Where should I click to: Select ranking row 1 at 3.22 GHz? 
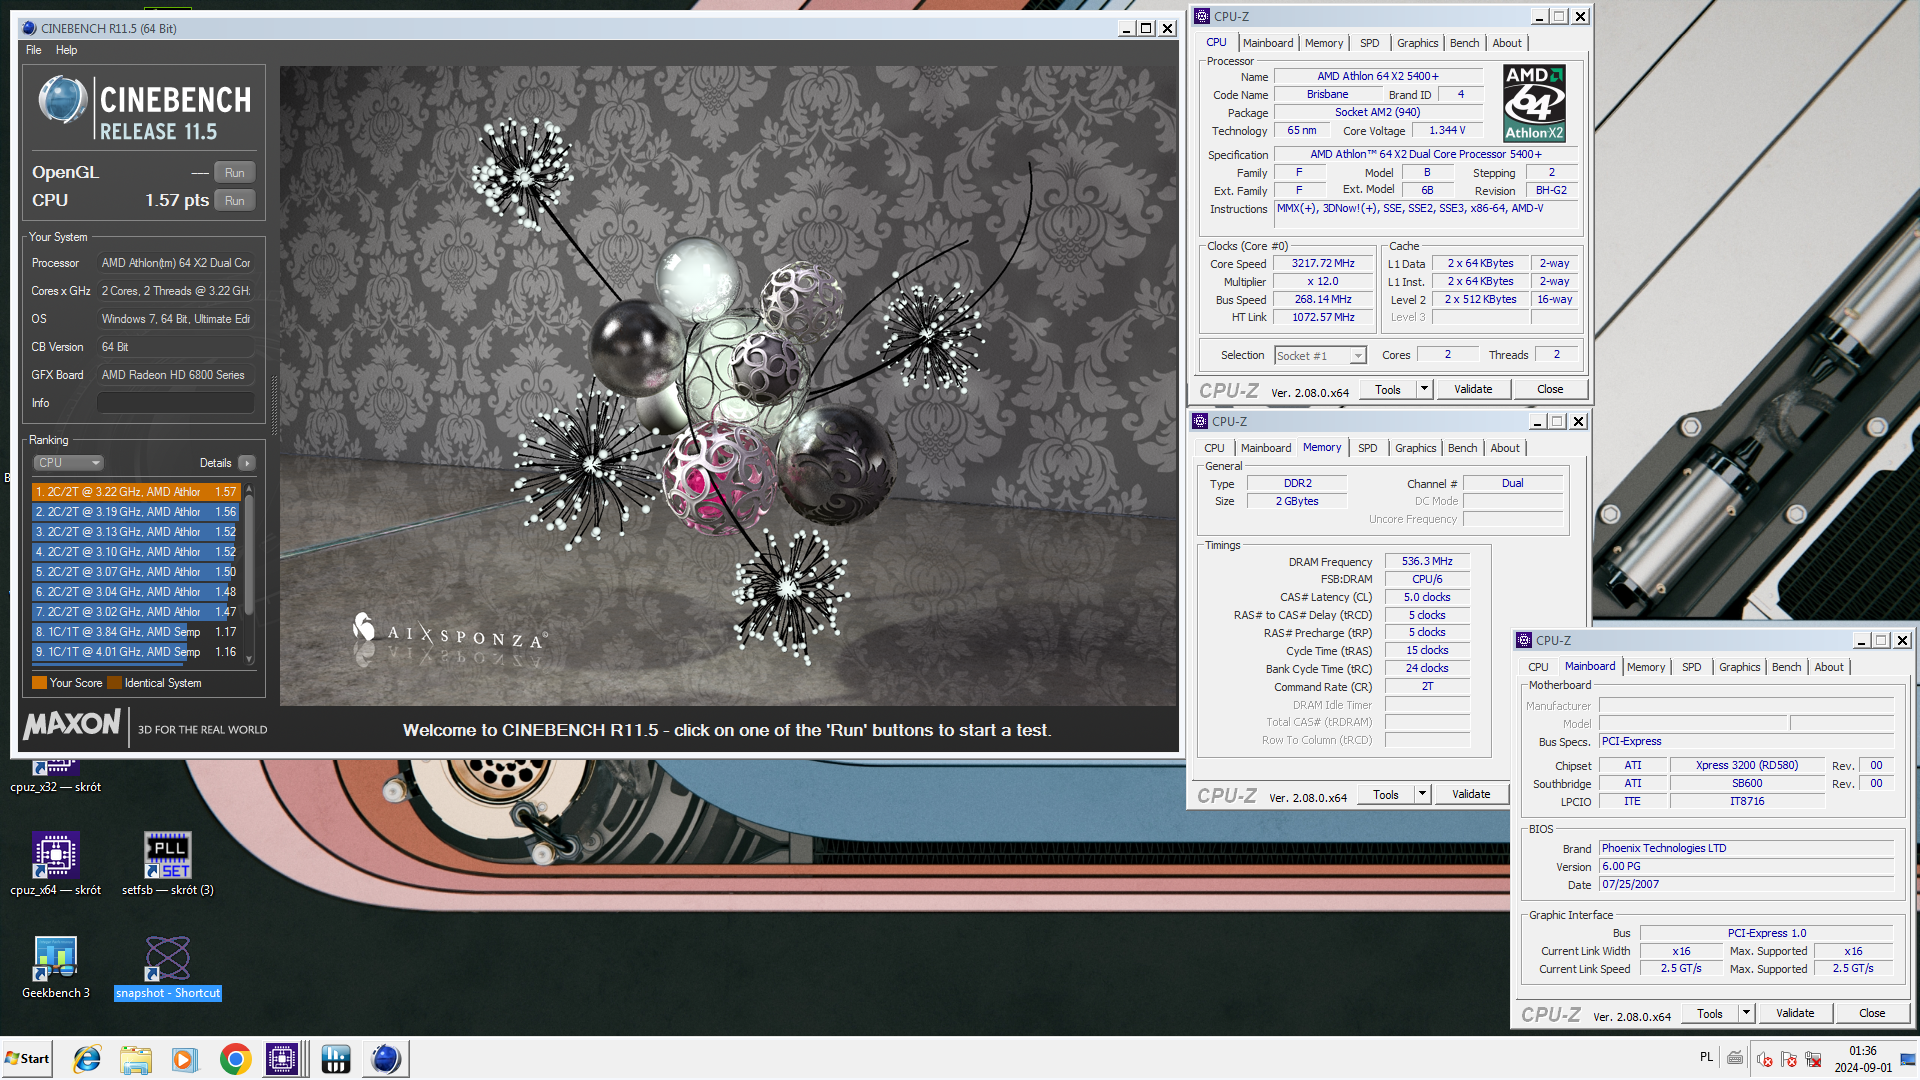136,492
